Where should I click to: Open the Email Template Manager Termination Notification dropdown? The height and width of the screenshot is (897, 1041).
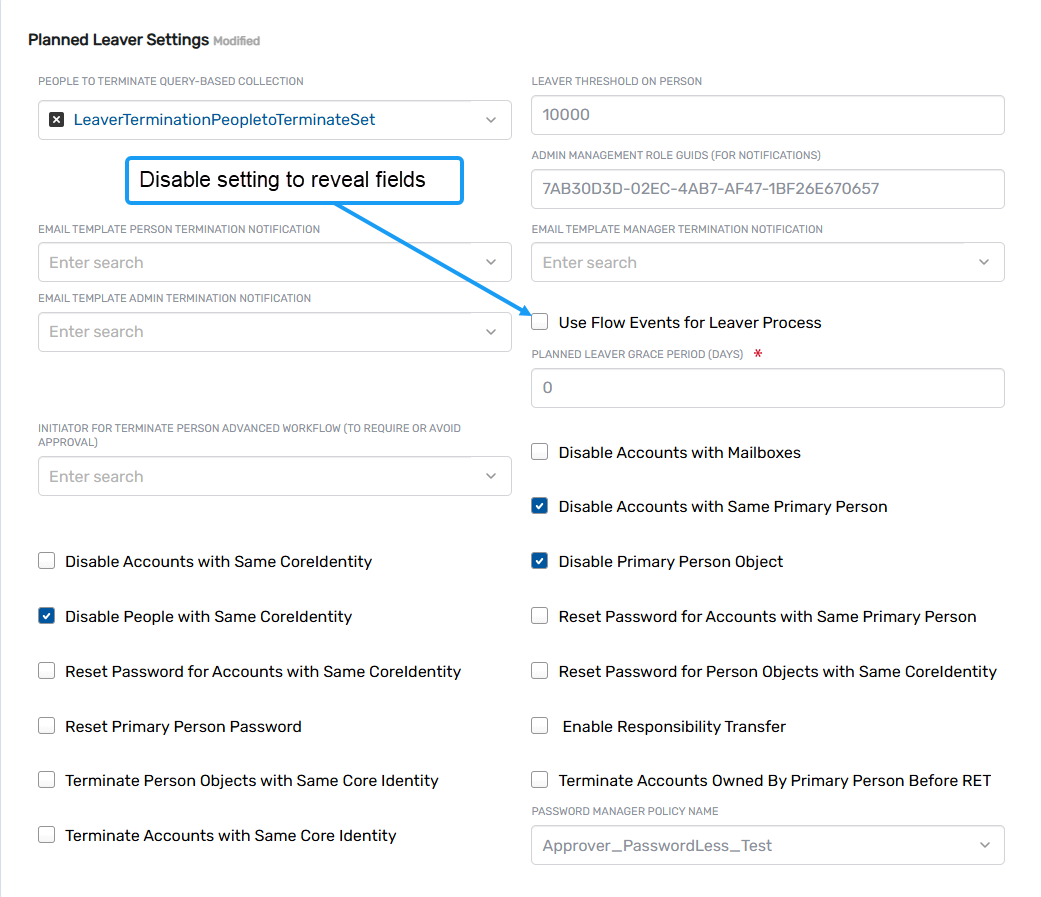[x=985, y=262]
